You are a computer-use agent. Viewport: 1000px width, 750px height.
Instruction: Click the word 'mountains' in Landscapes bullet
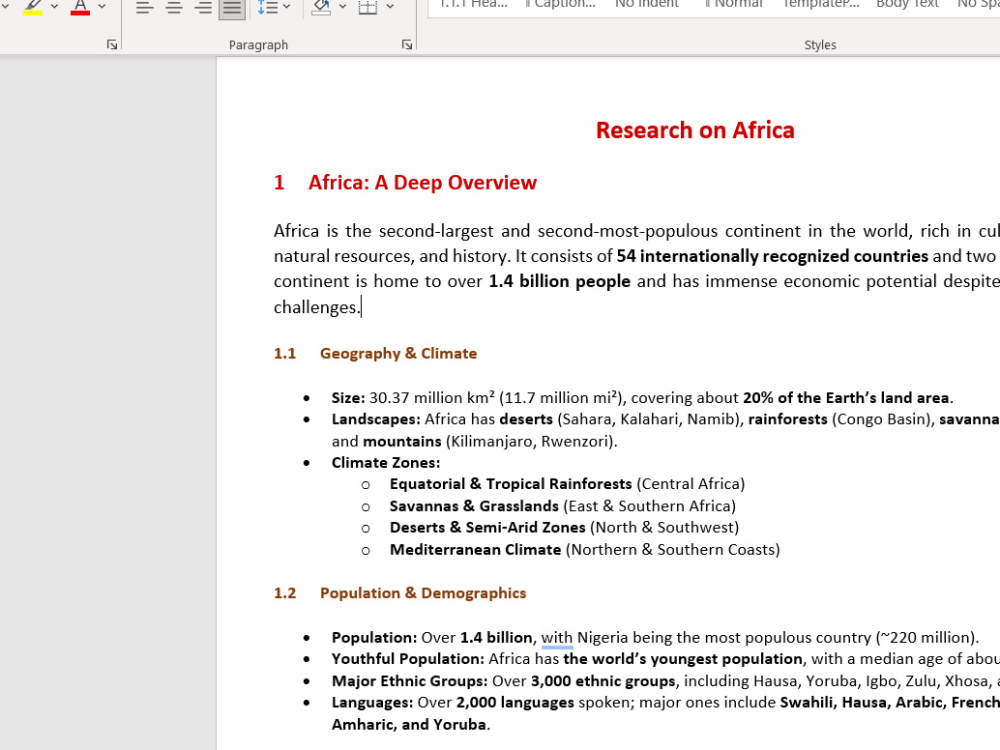pos(402,442)
